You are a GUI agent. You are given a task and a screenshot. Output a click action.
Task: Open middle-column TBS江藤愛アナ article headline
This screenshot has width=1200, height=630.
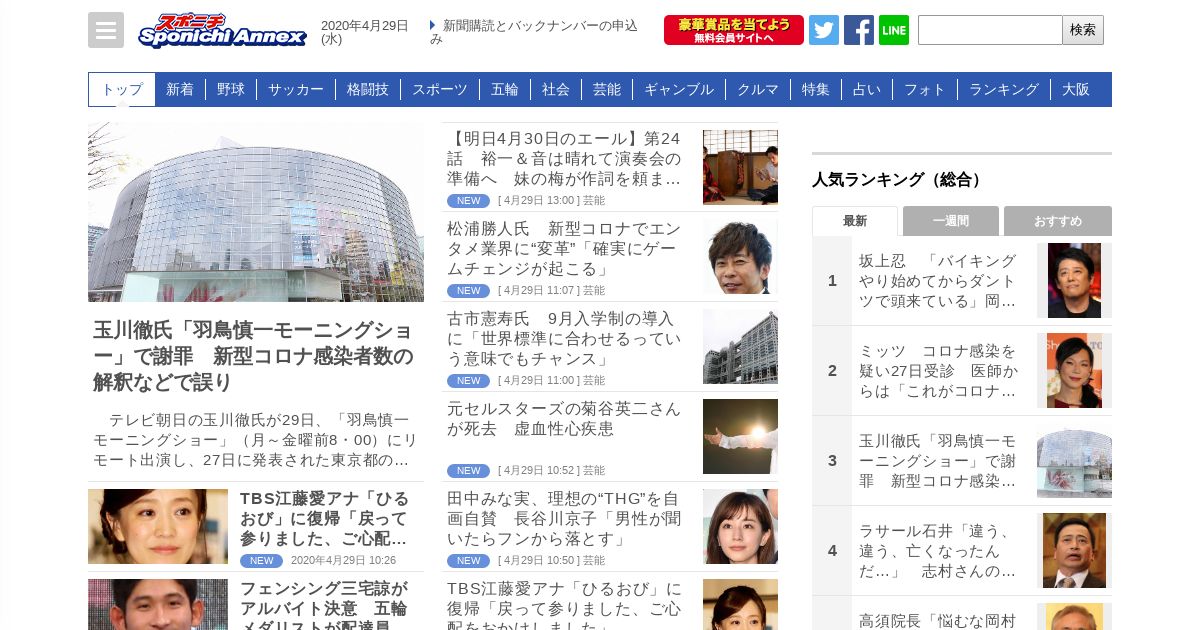pyautogui.click(x=564, y=604)
